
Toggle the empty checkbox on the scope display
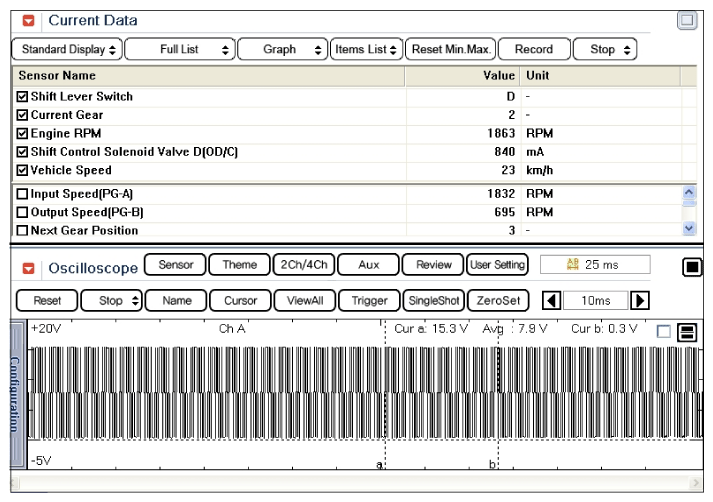pos(663,331)
